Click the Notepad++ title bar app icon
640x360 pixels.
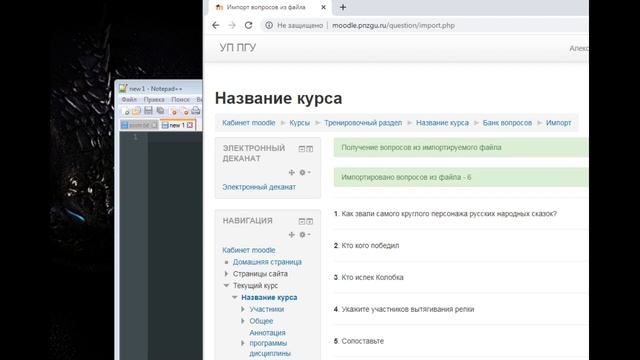click(x=123, y=88)
